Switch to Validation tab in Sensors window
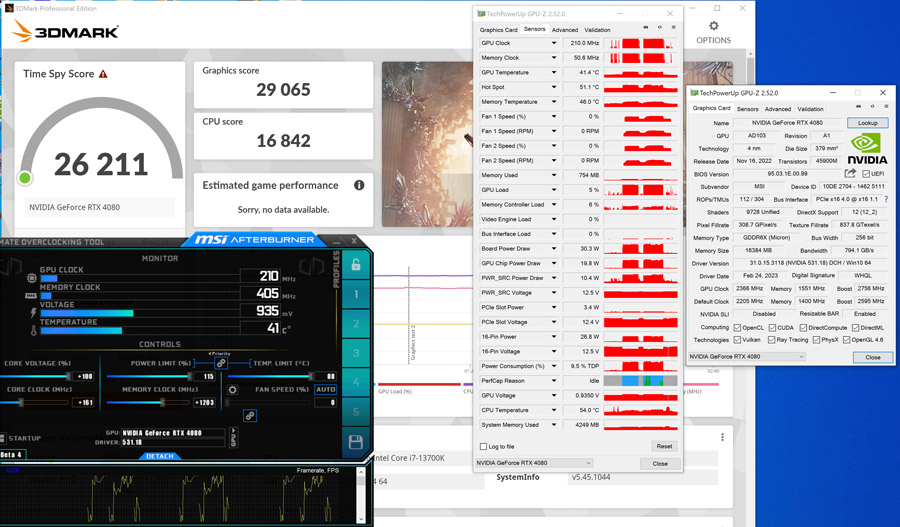 tap(598, 30)
